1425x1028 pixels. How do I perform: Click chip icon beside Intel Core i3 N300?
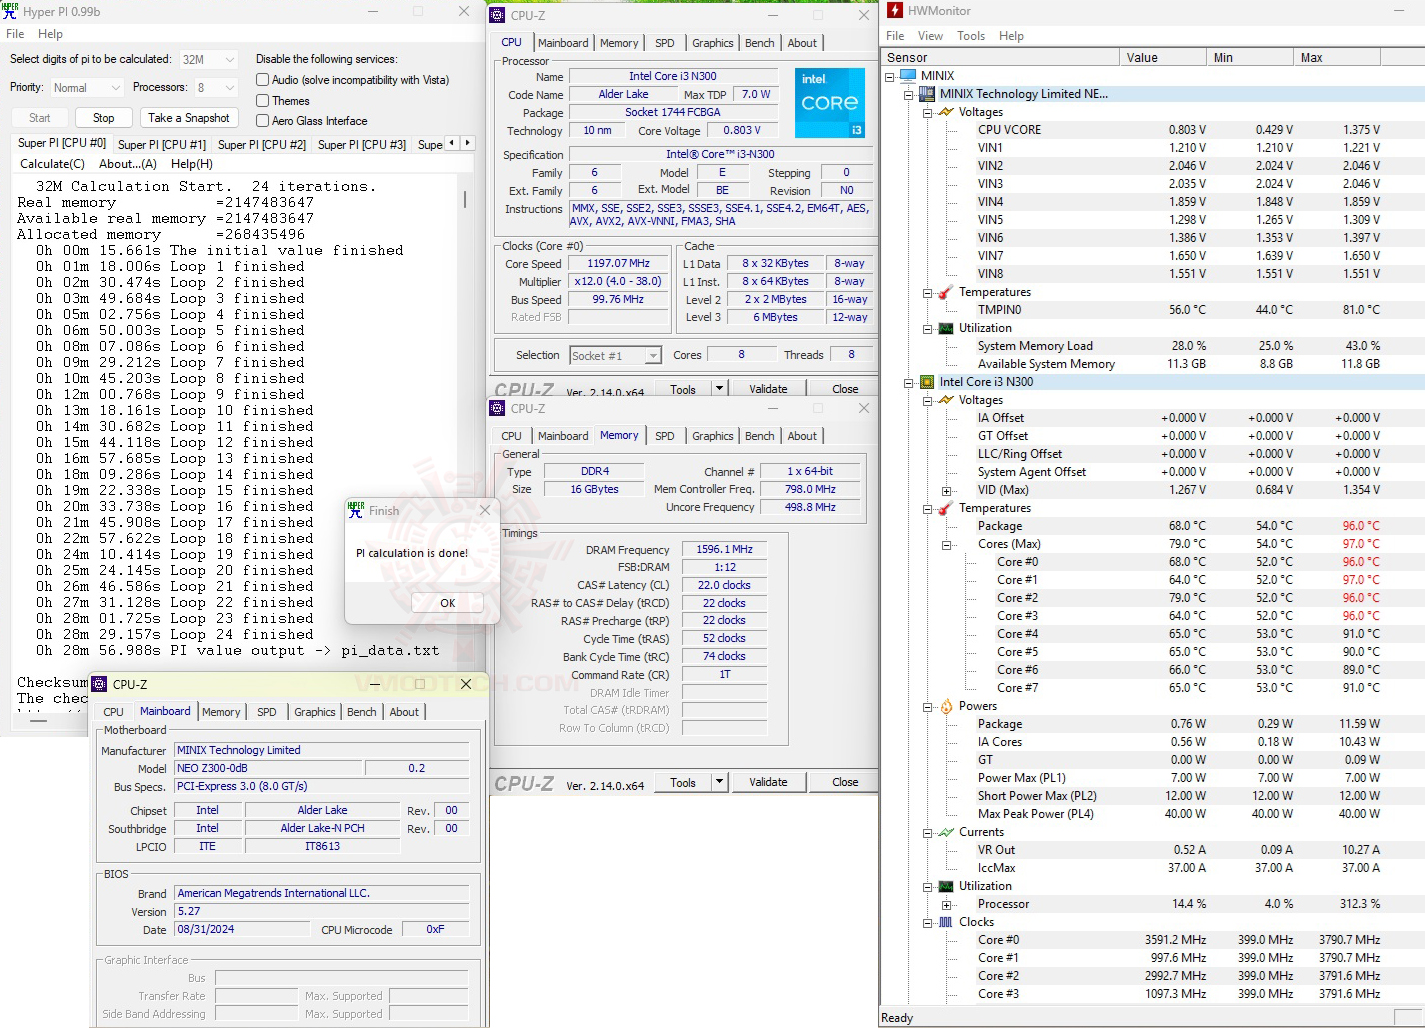[927, 382]
